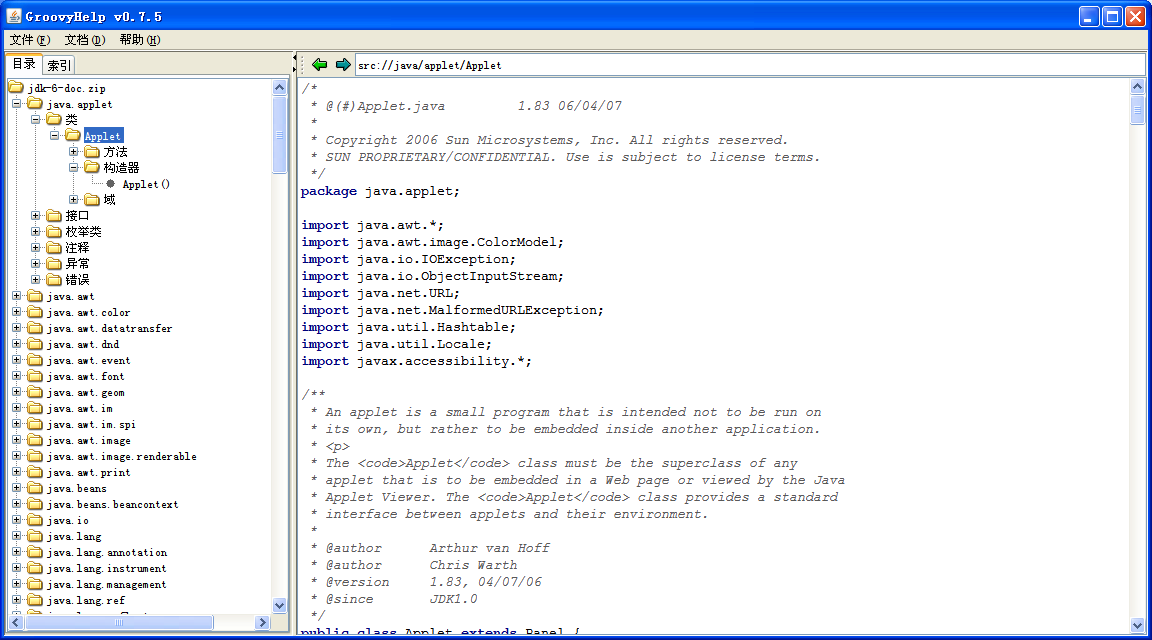The image size is (1152, 640).
Task: Click the java.lang folder icon
Action: click(35, 536)
